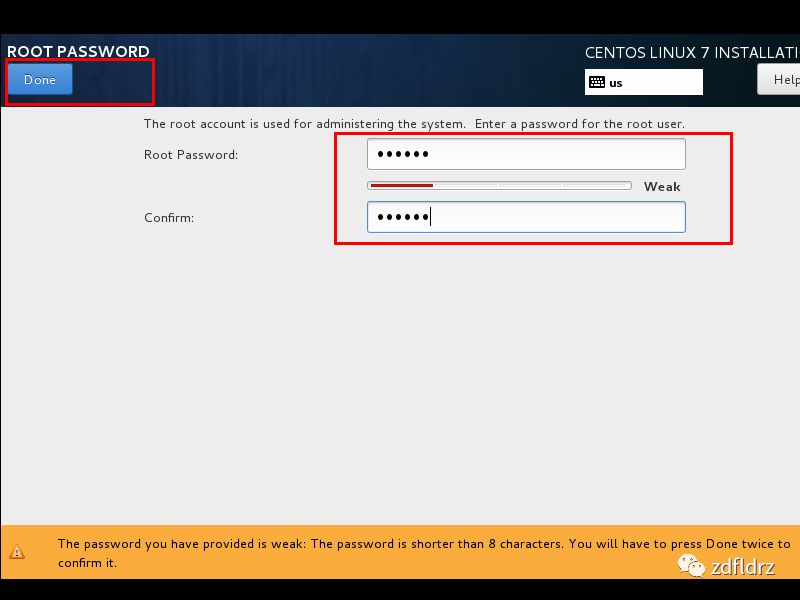
Task: Click the keyboard icon next to us
Action: (x=597, y=82)
